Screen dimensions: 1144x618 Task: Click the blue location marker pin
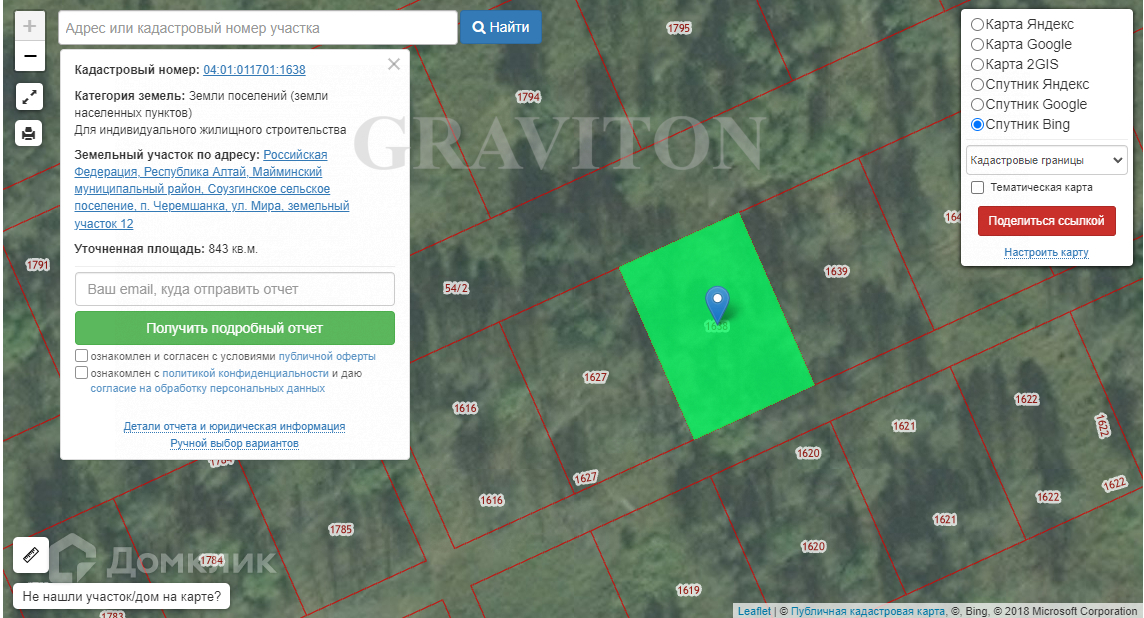tap(717, 304)
